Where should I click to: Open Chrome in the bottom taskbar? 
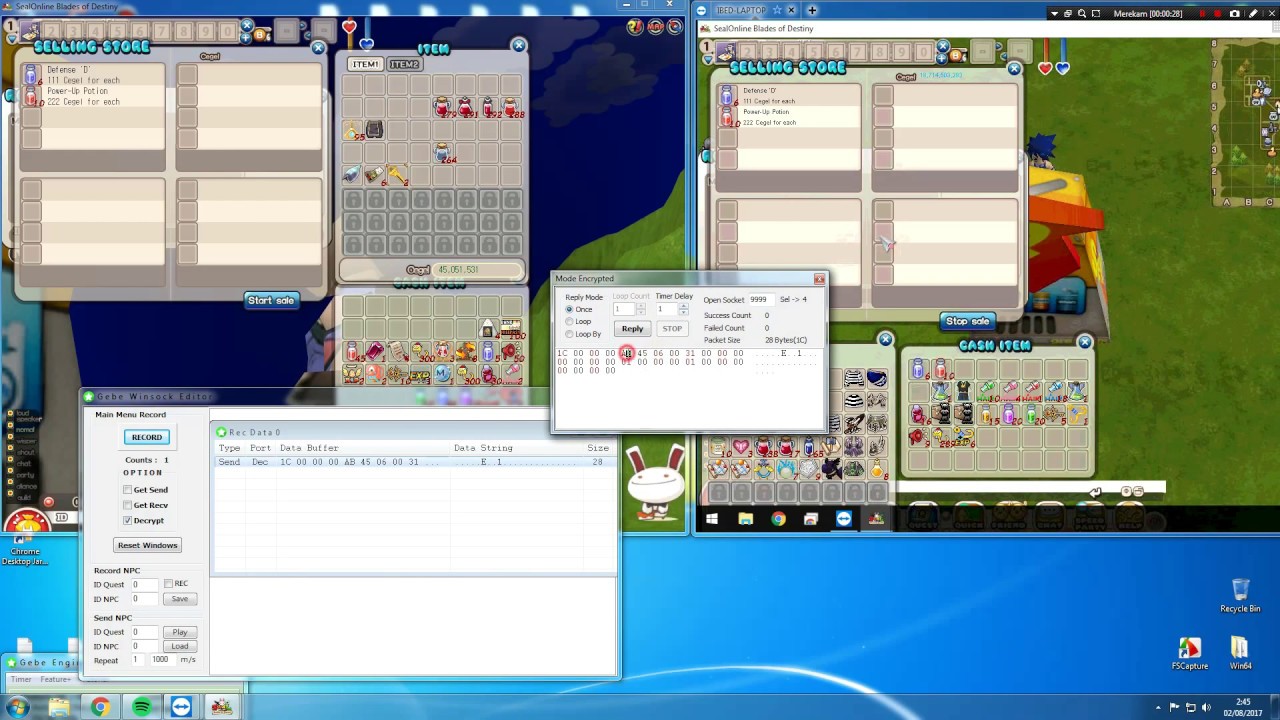[x=100, y=708]
